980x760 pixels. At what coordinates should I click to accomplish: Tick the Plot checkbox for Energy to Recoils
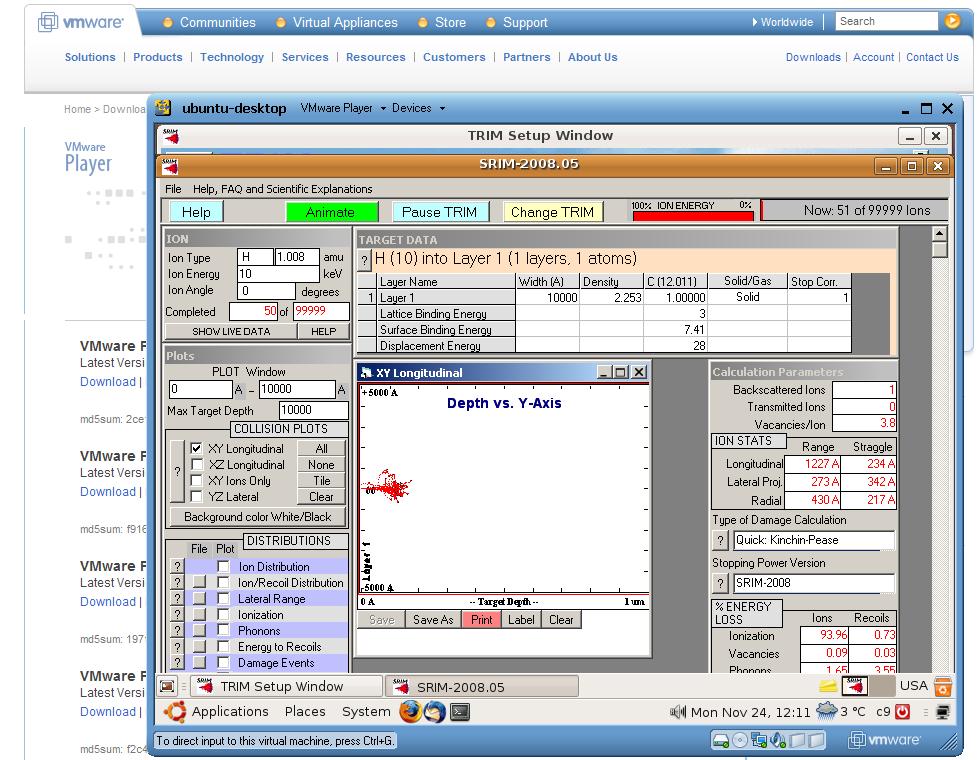(x=223, y=646)
